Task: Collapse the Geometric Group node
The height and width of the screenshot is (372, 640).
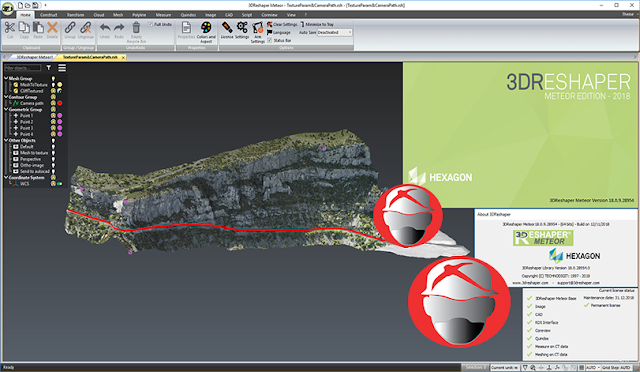Action: (x=6, y=109)
